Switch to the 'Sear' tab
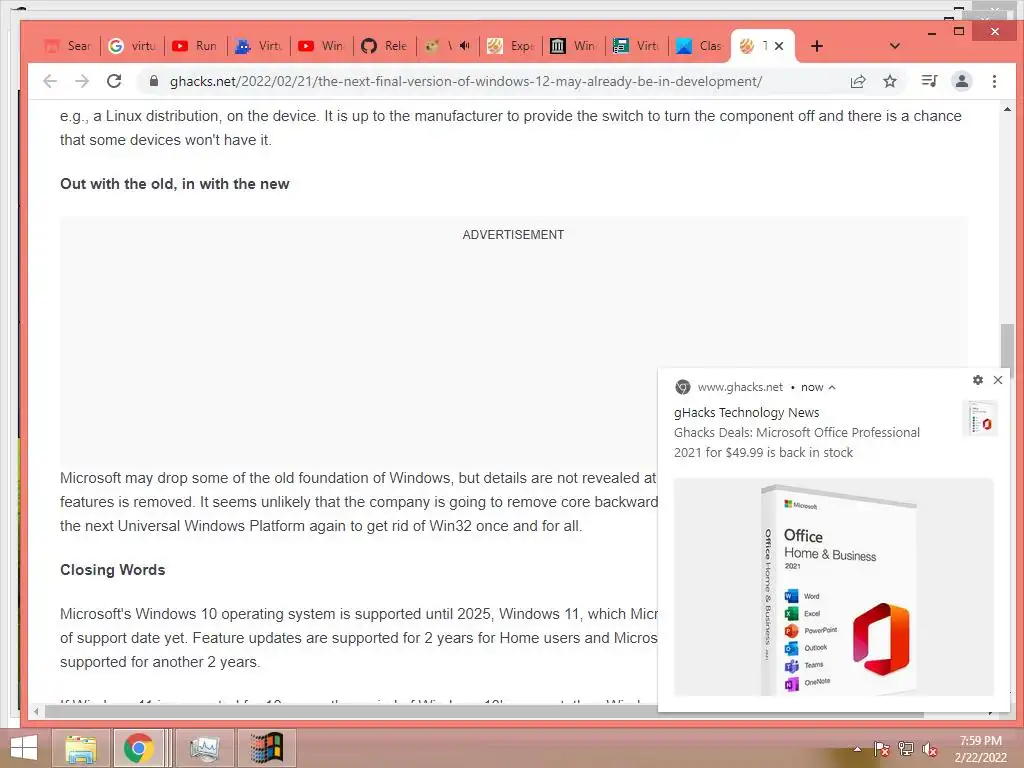Viewport: 1024px width, 768px height. coord(67,46)
